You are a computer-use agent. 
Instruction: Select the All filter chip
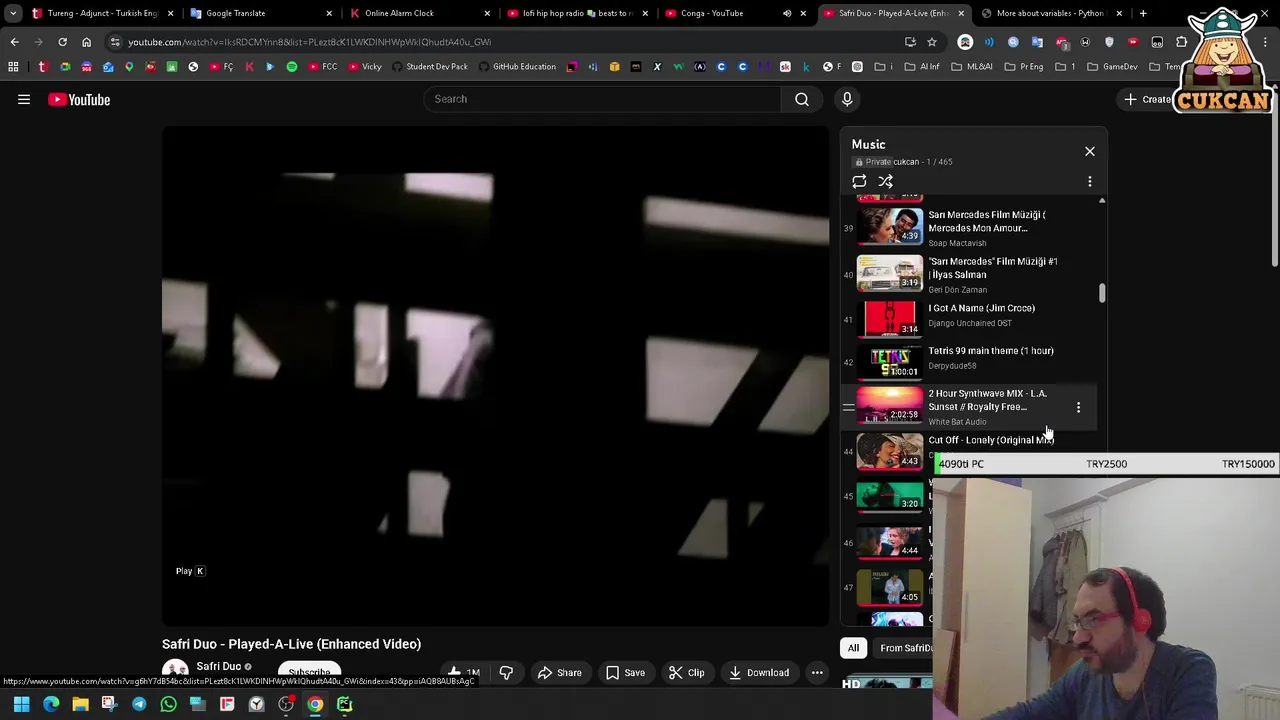(x=853, y=648)
